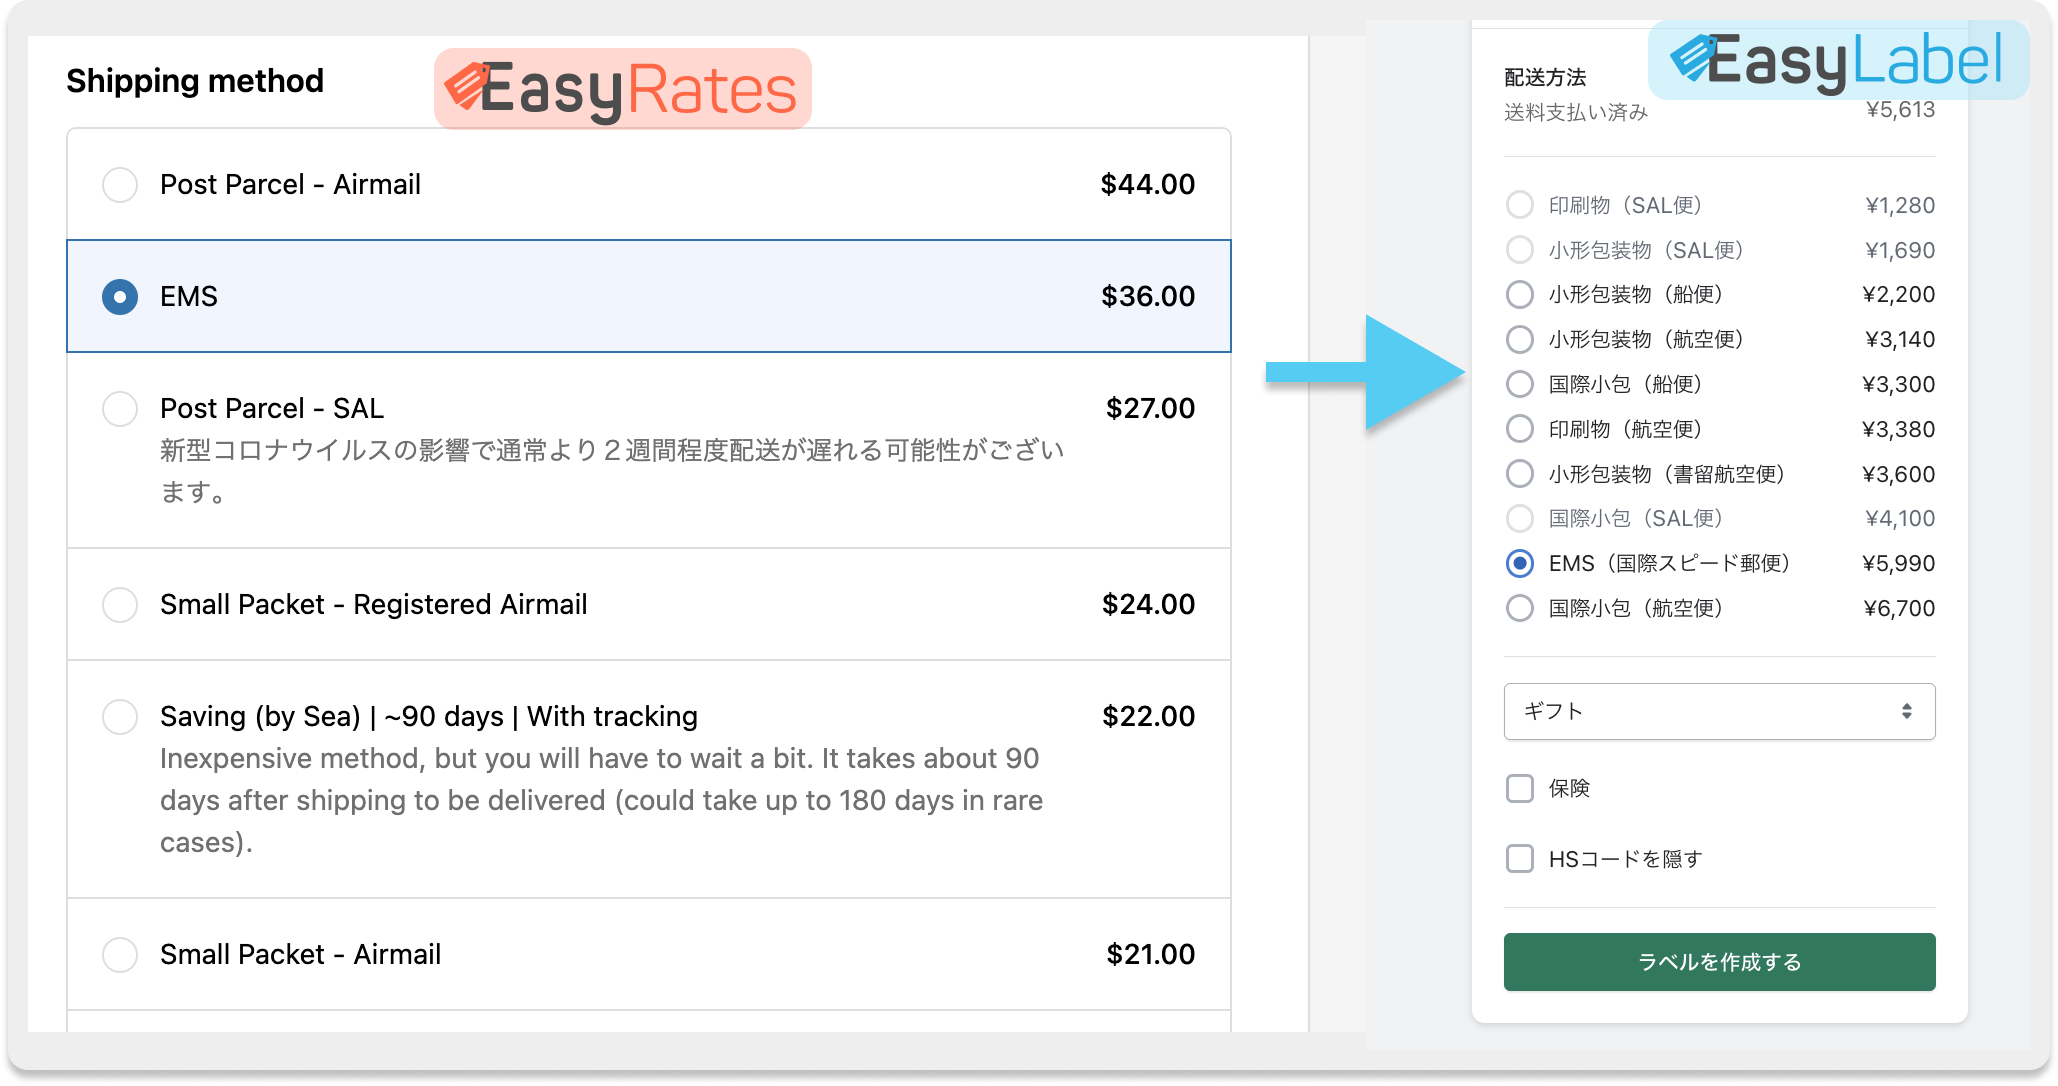Select 小形包装物（航空便）¥3,140 option

pos(1520,340)
